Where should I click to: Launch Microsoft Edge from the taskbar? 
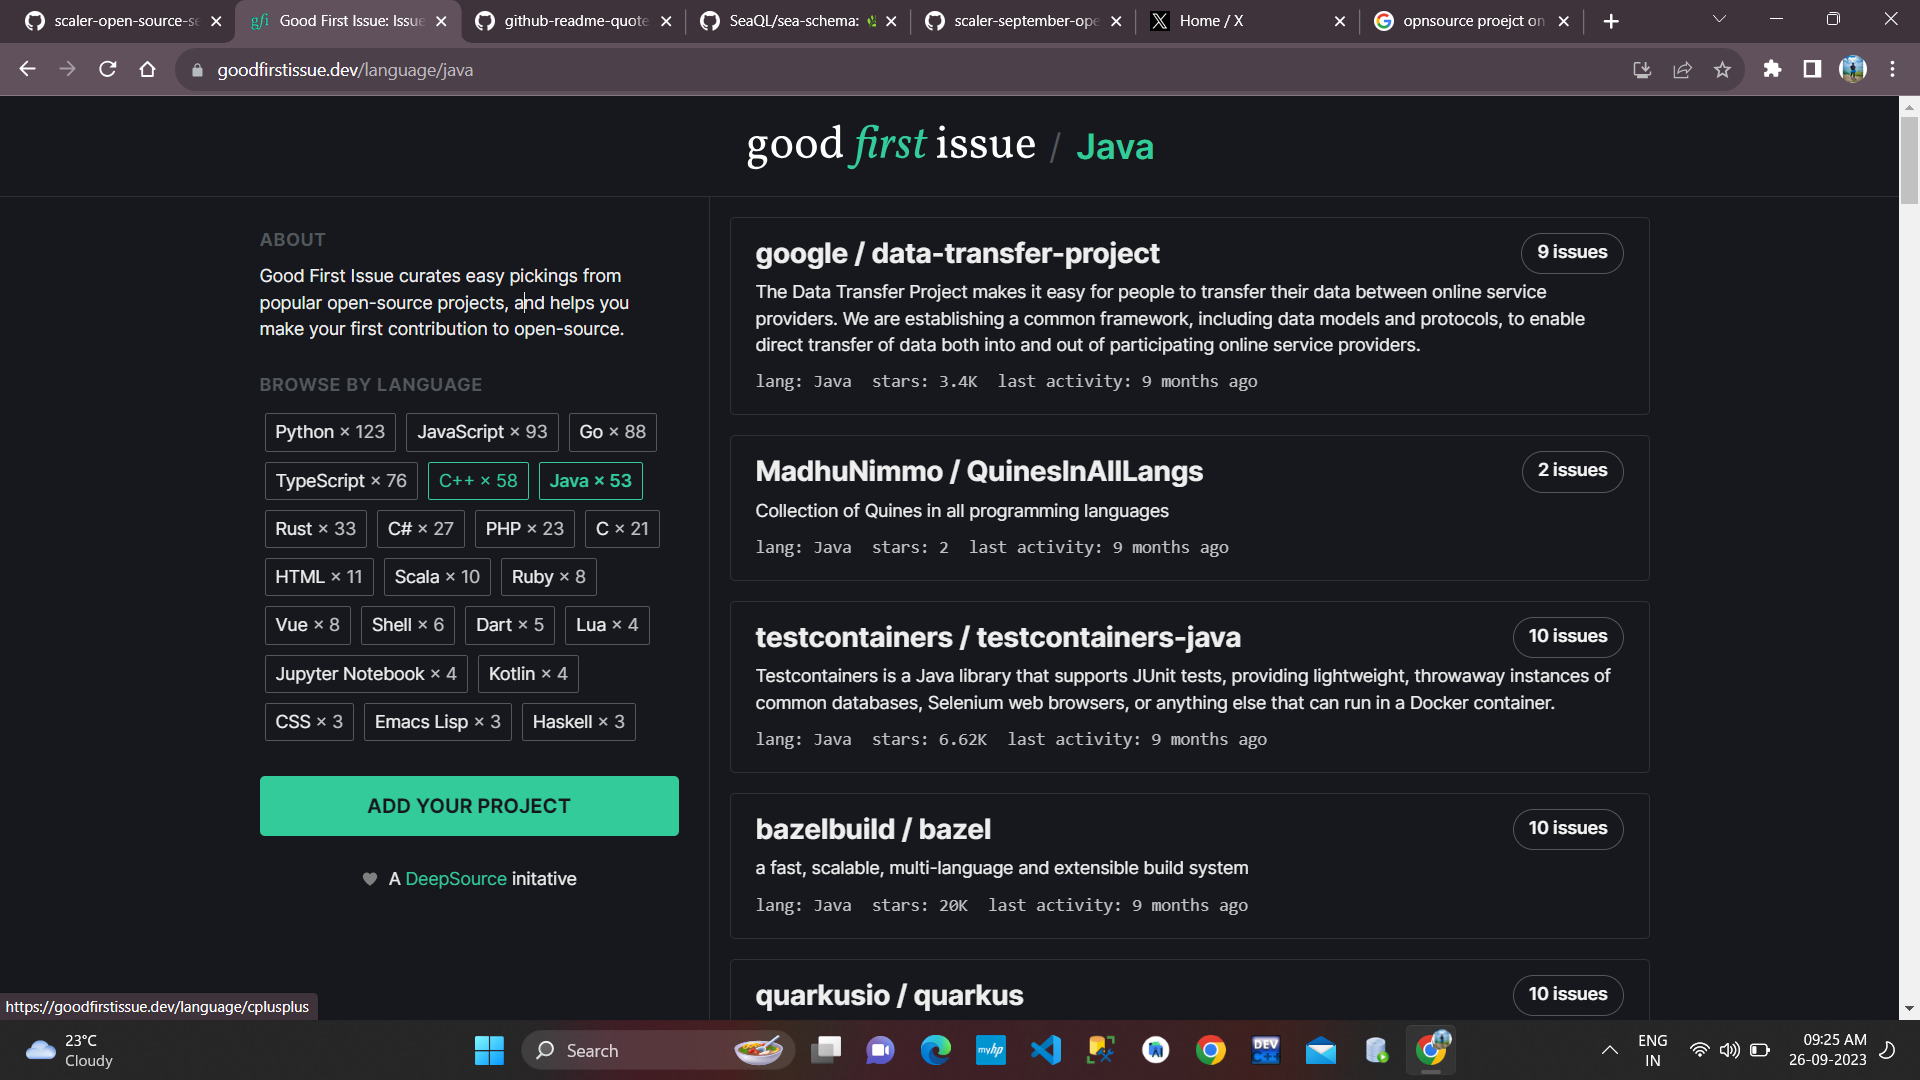[936, 1050]
